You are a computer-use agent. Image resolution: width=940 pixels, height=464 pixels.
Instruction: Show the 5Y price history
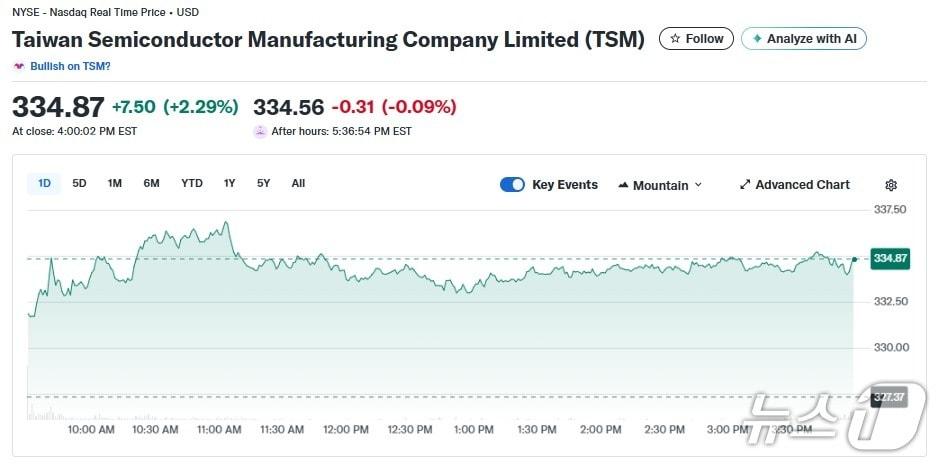(x=263, y=183)
